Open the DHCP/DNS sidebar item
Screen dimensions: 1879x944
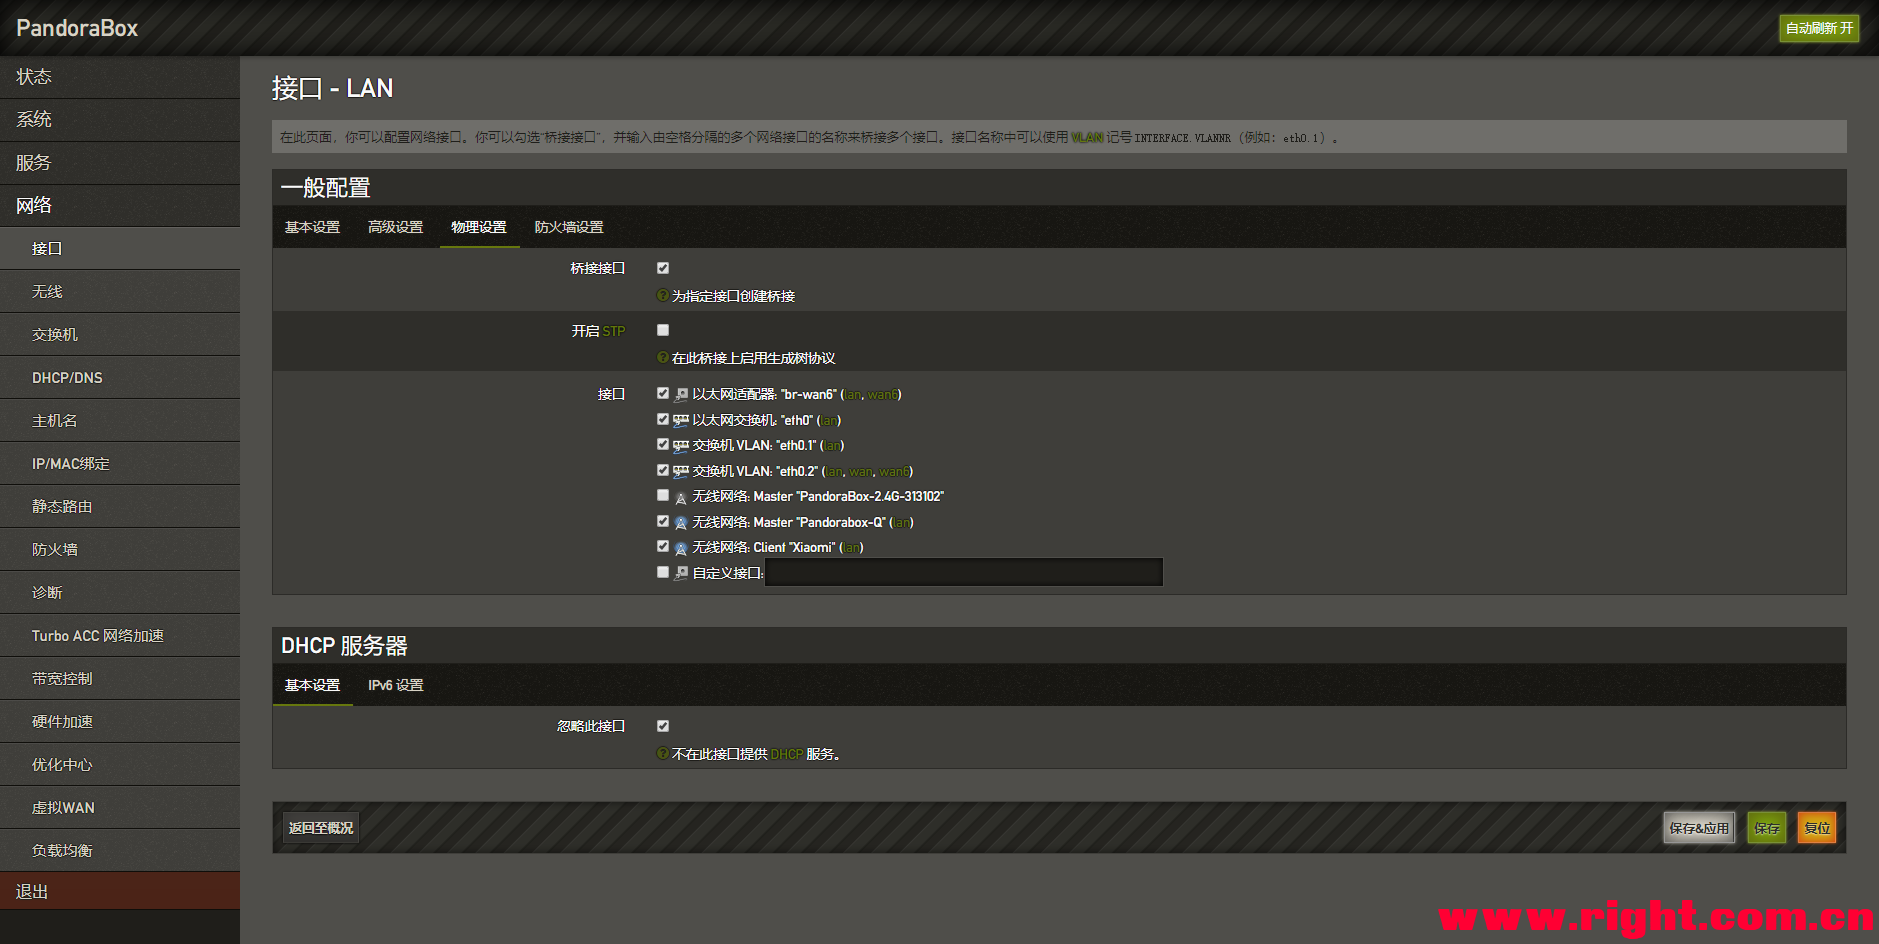point(120,378)
